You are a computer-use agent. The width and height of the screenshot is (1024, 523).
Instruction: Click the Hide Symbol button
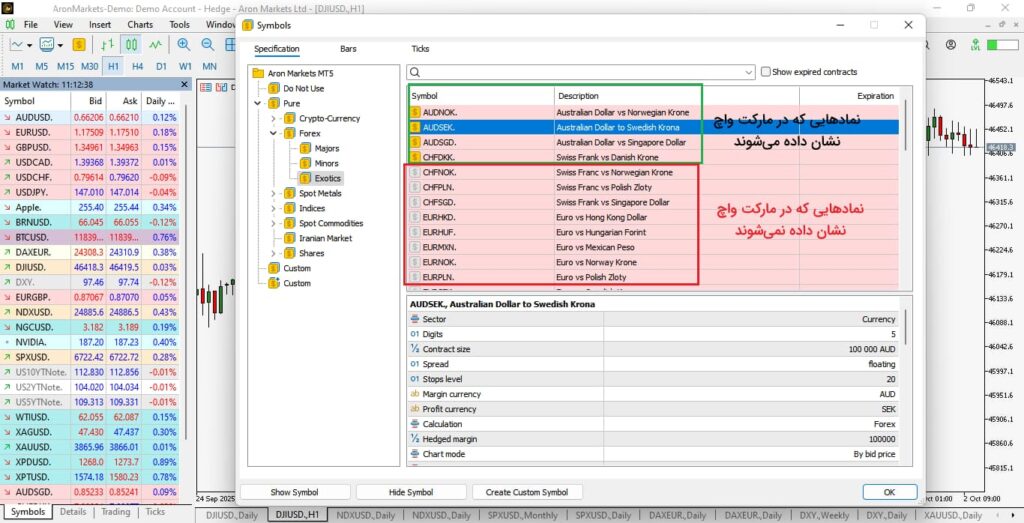pos(410,492)
